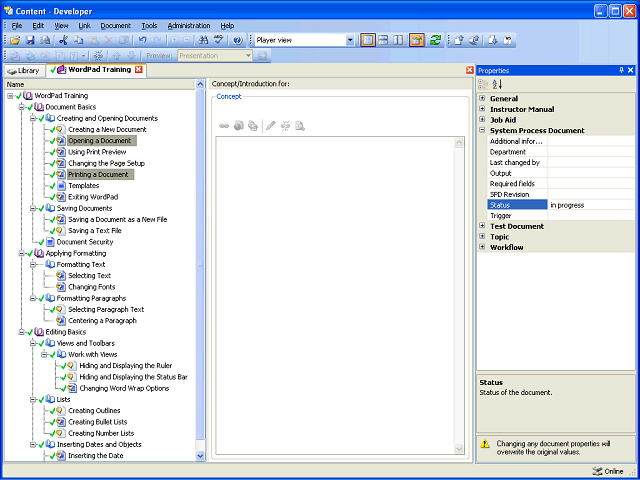The height and width of the screenshot is (480, 640).
Task: Expand the General property group
Action: click(482, 98)
